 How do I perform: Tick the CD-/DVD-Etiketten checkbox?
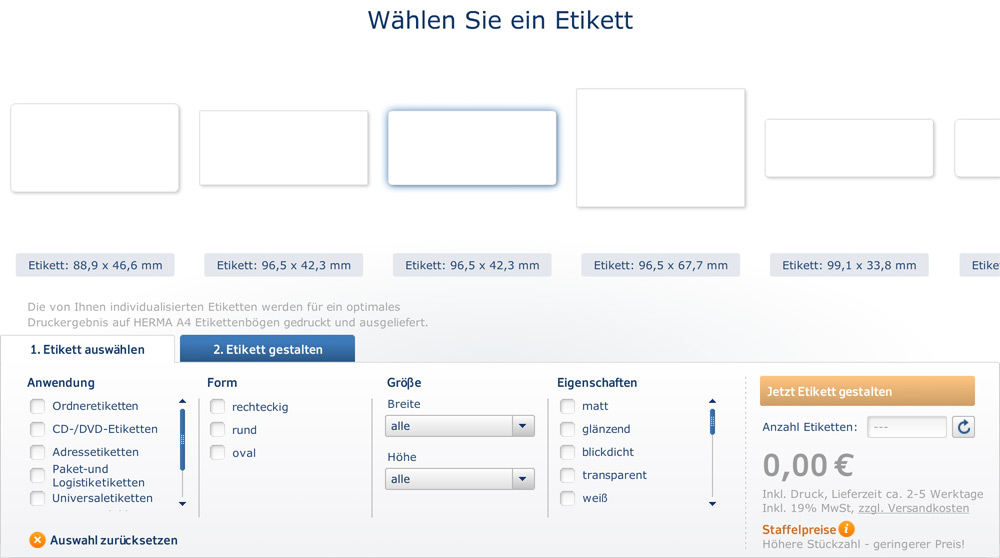pyautogui.click(x=38, y=429)
